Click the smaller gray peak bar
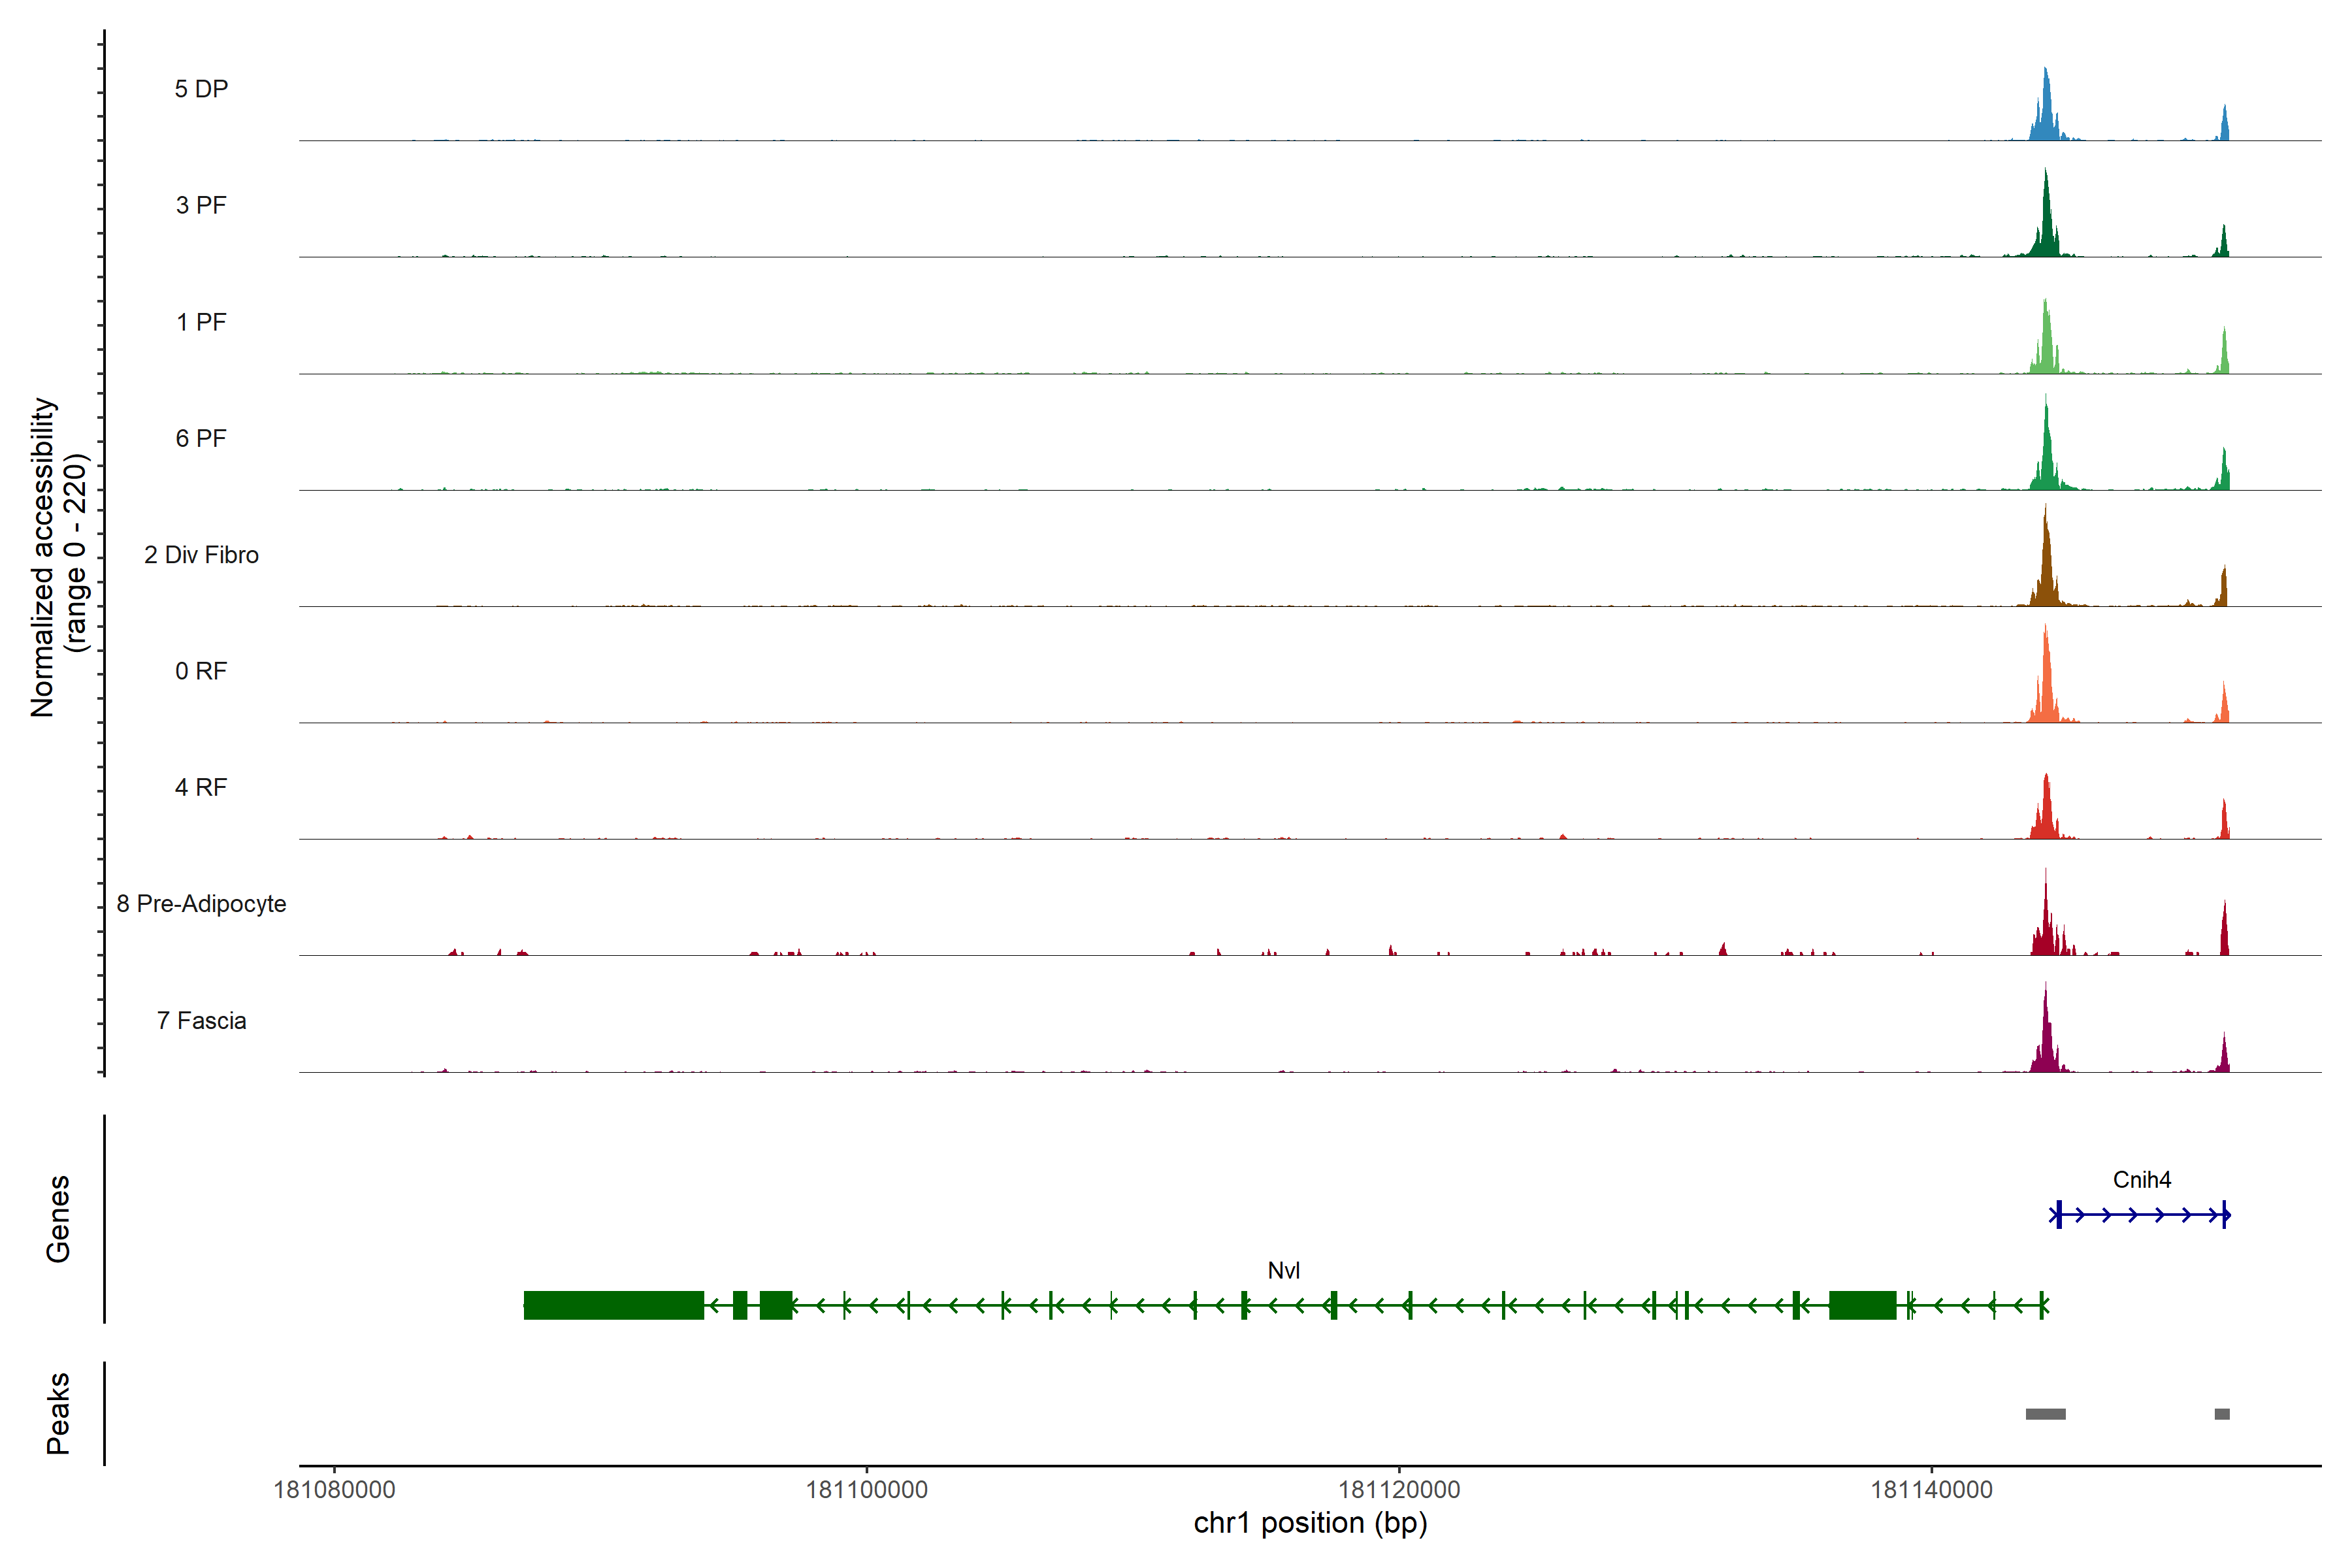 pyautogui.click(x=2222, y=1414)
